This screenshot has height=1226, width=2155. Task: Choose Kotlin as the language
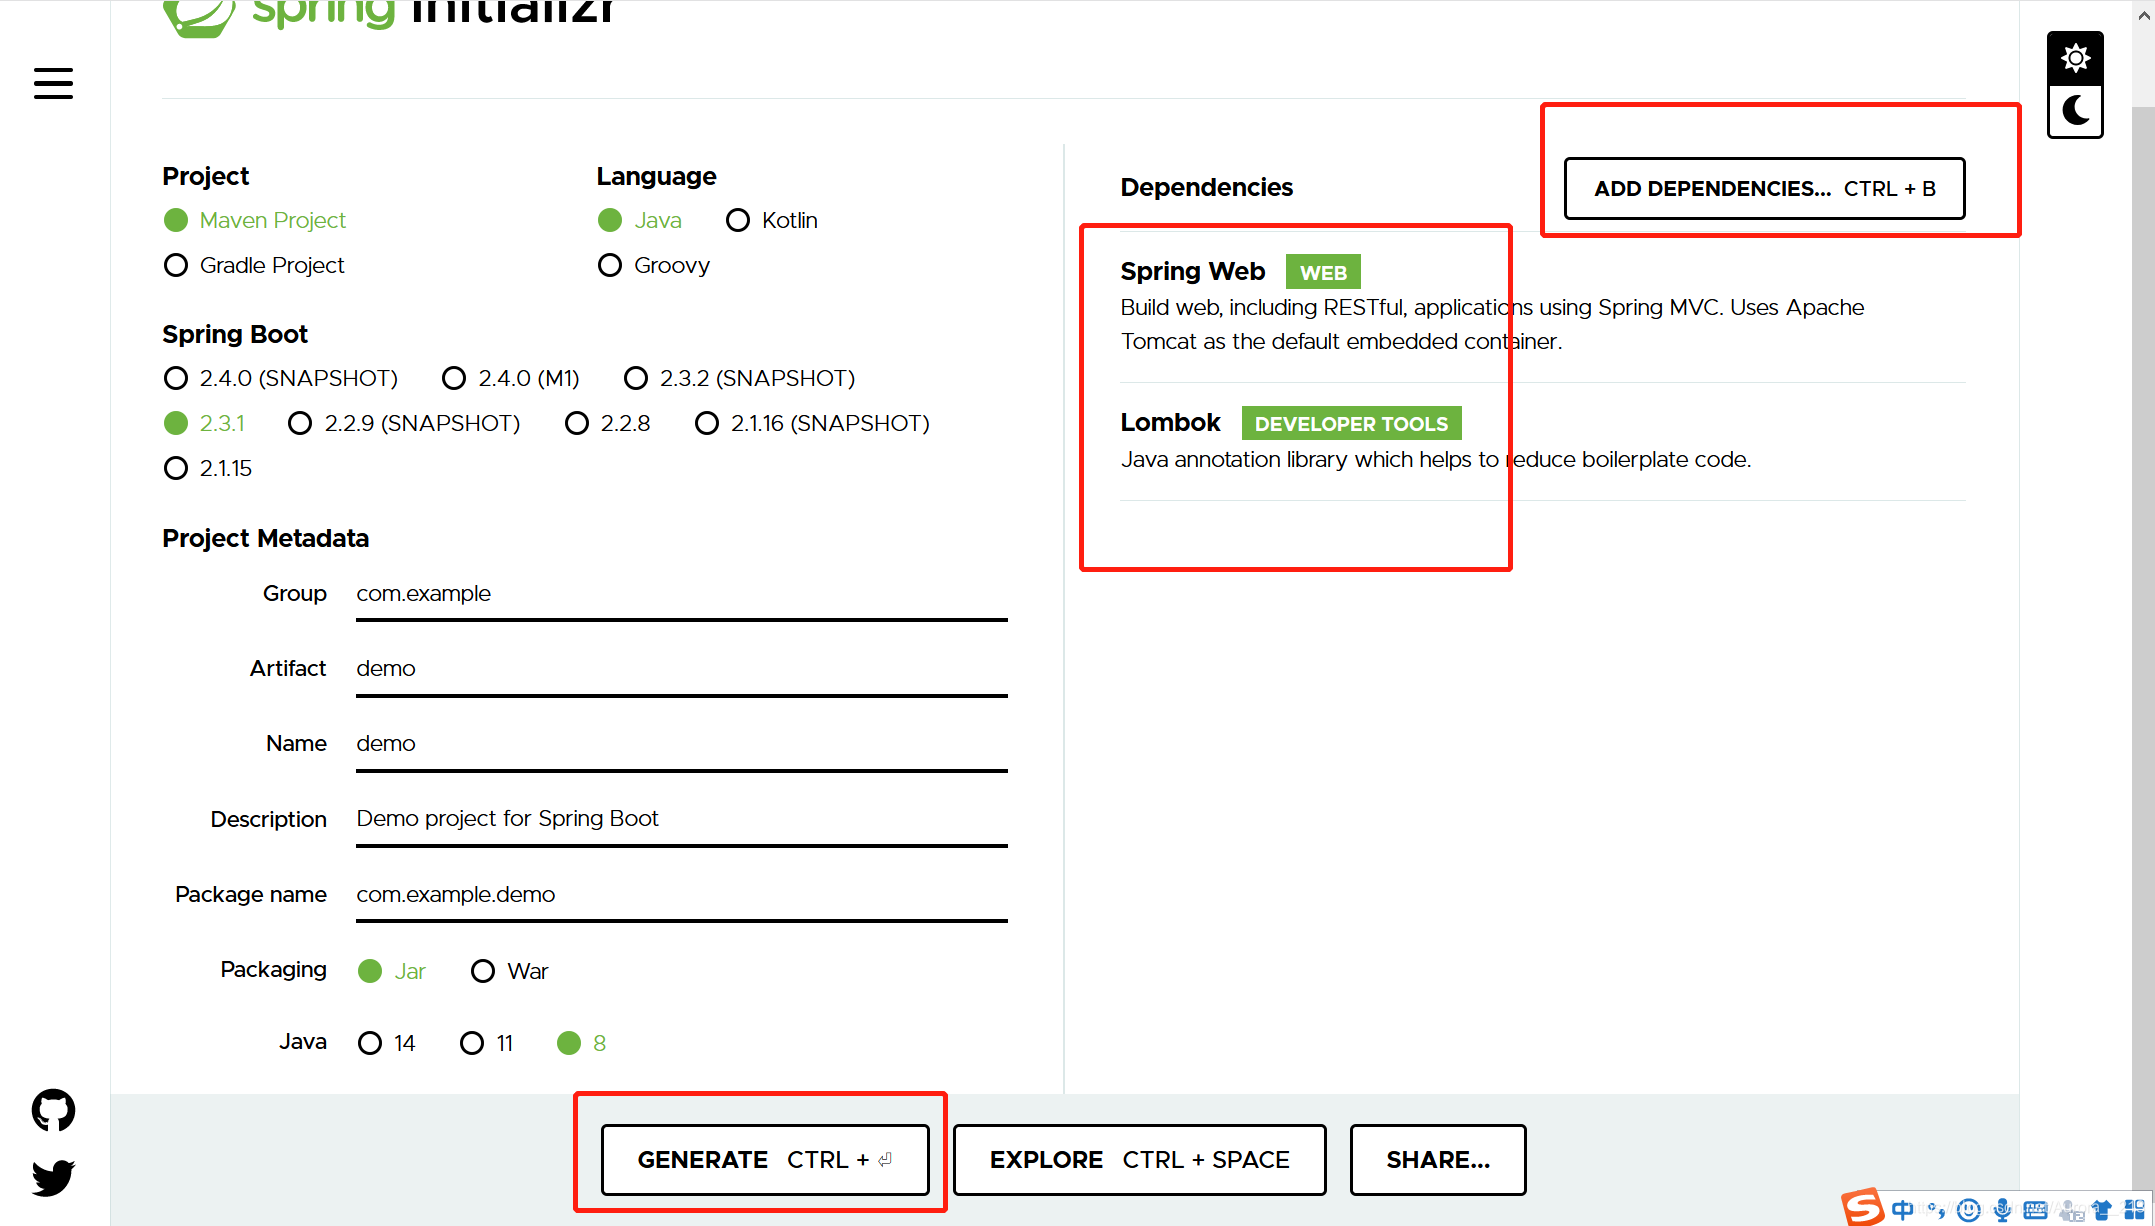coord(738,220)
